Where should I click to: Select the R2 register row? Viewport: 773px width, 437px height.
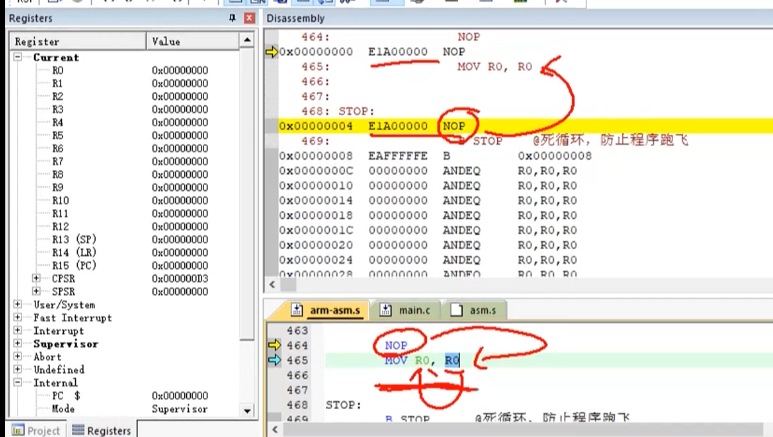pos(126,96)
